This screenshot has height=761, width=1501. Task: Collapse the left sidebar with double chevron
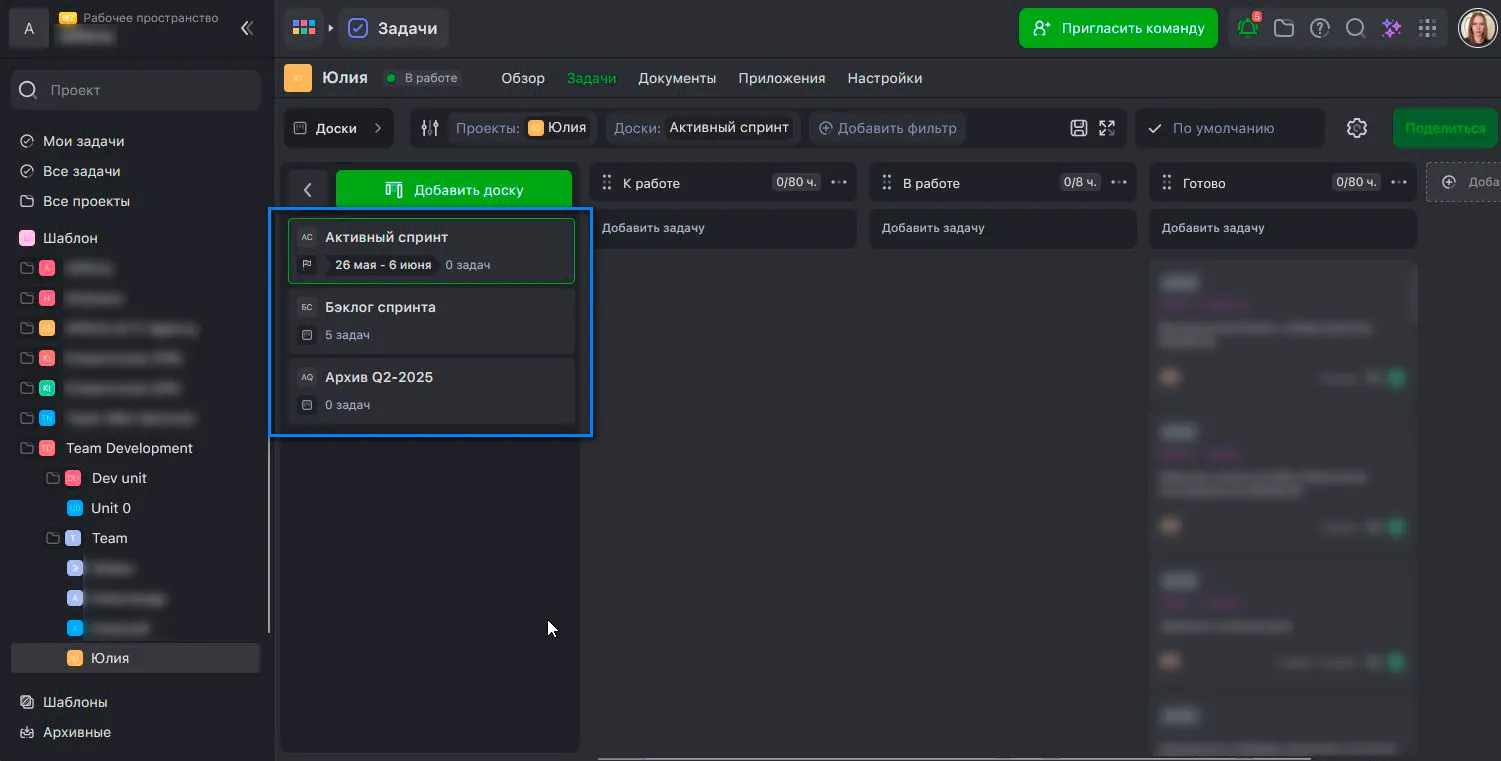point(247,28)
